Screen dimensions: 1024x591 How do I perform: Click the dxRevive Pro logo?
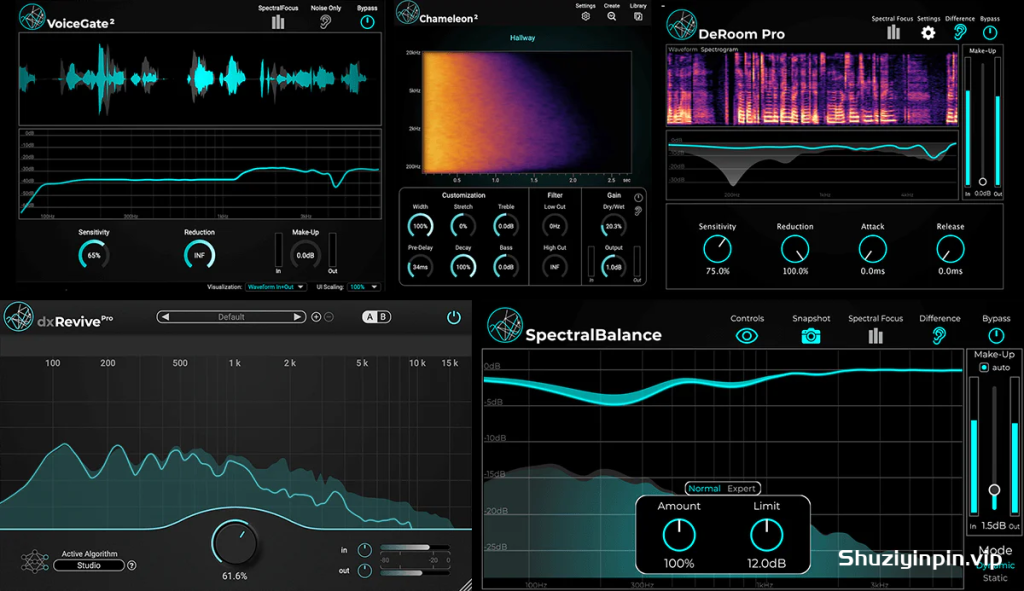[18, 317]
